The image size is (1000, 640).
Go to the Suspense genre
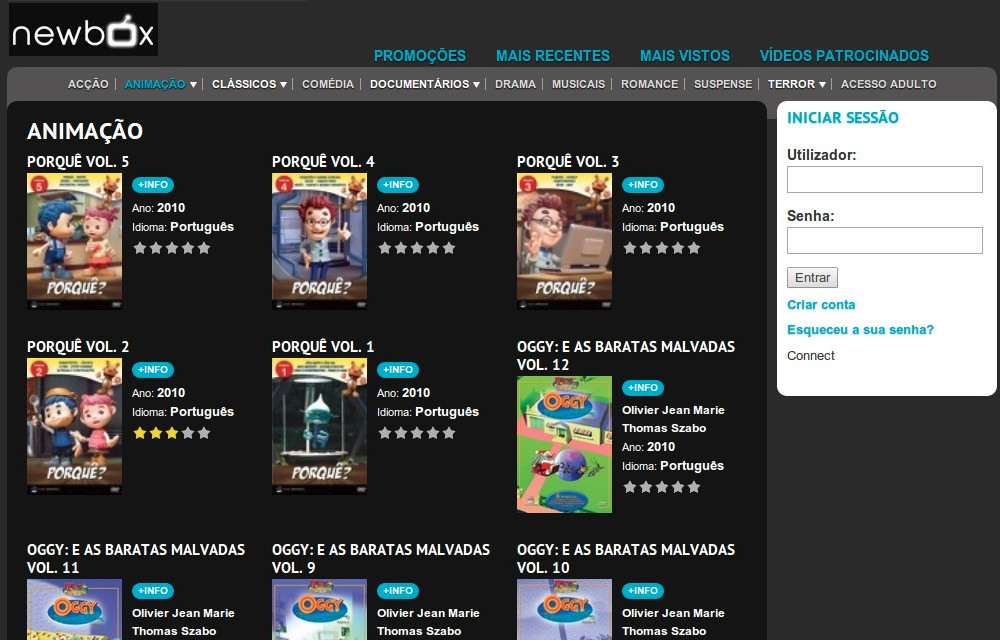coord(723,84)
